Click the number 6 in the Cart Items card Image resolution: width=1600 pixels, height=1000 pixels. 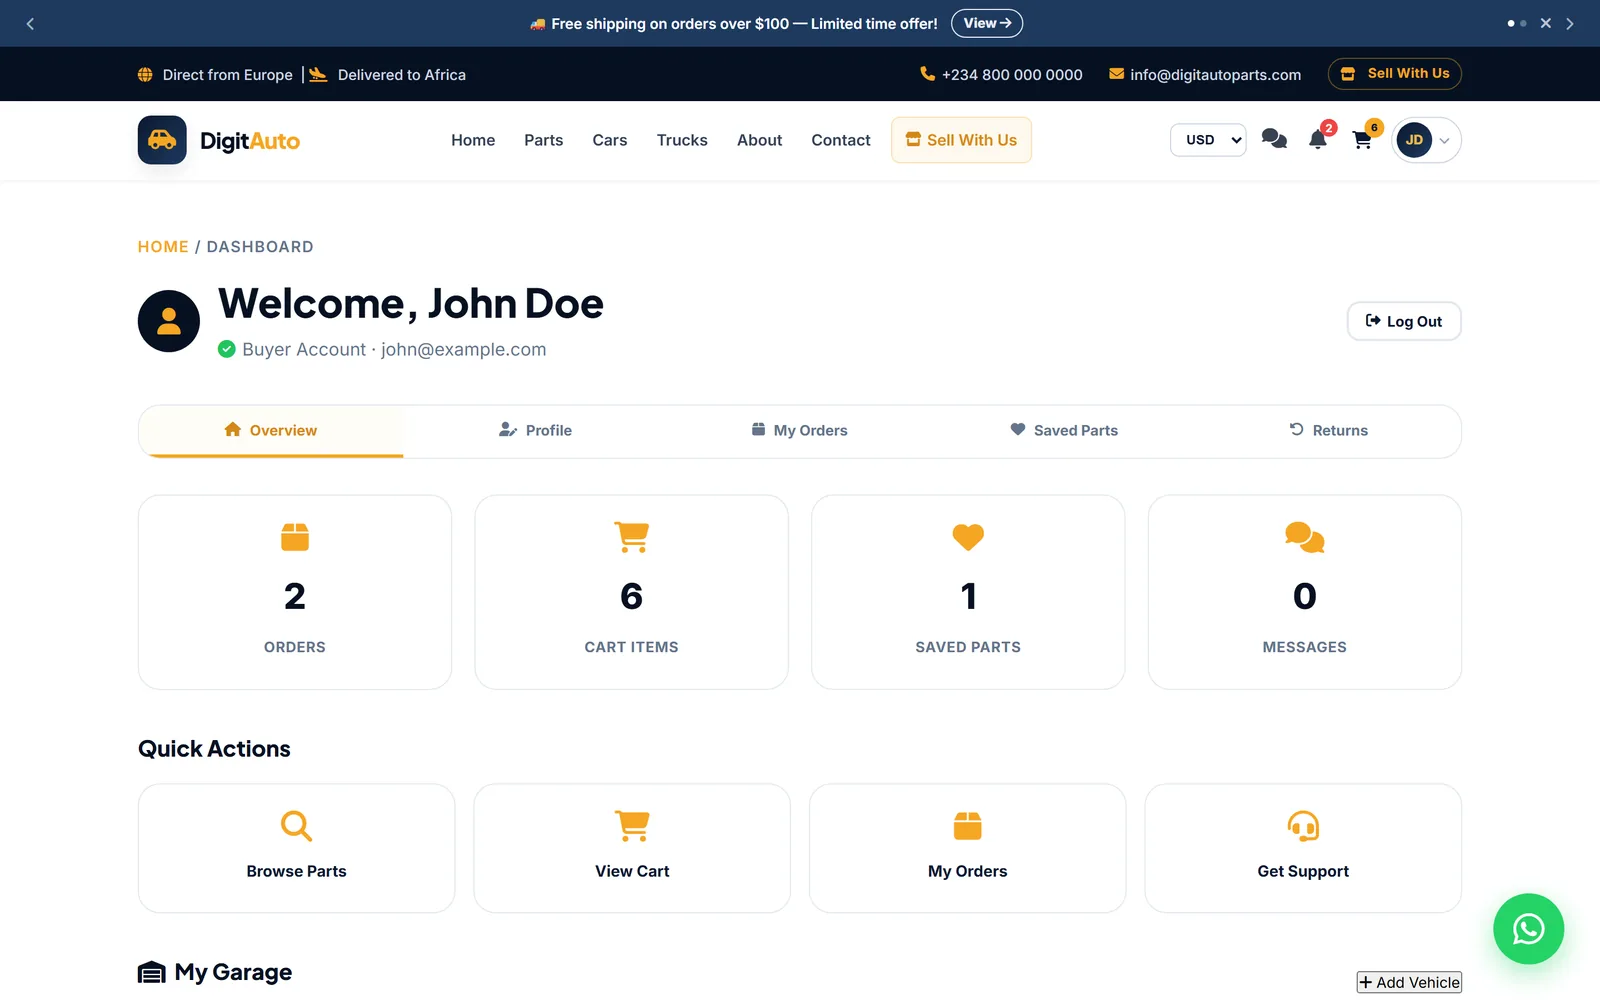coord(632,597)
